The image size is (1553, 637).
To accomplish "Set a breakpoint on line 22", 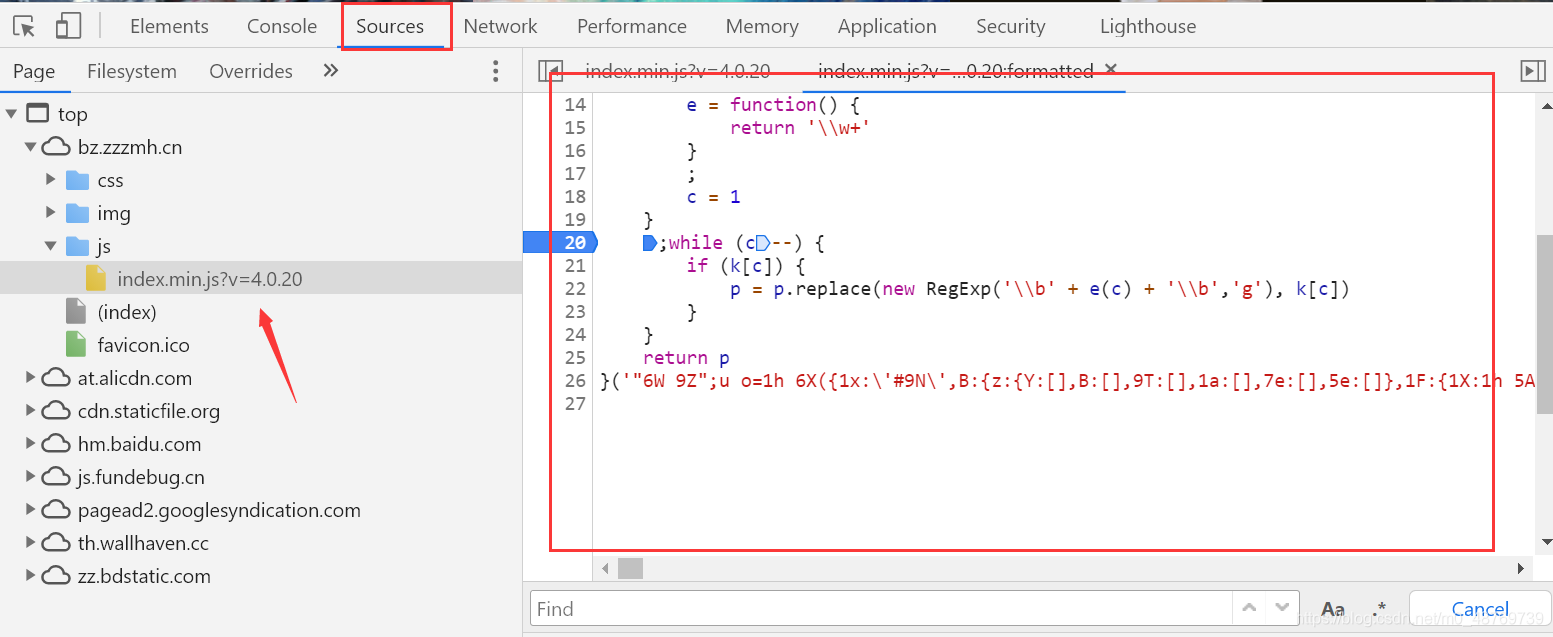I will pos(574,289).
